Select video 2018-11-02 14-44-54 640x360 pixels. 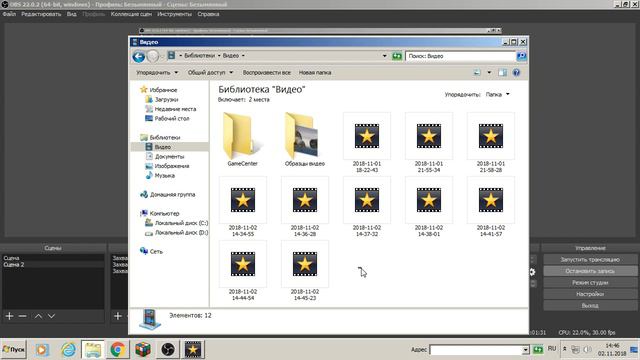[x=242, y=271]
